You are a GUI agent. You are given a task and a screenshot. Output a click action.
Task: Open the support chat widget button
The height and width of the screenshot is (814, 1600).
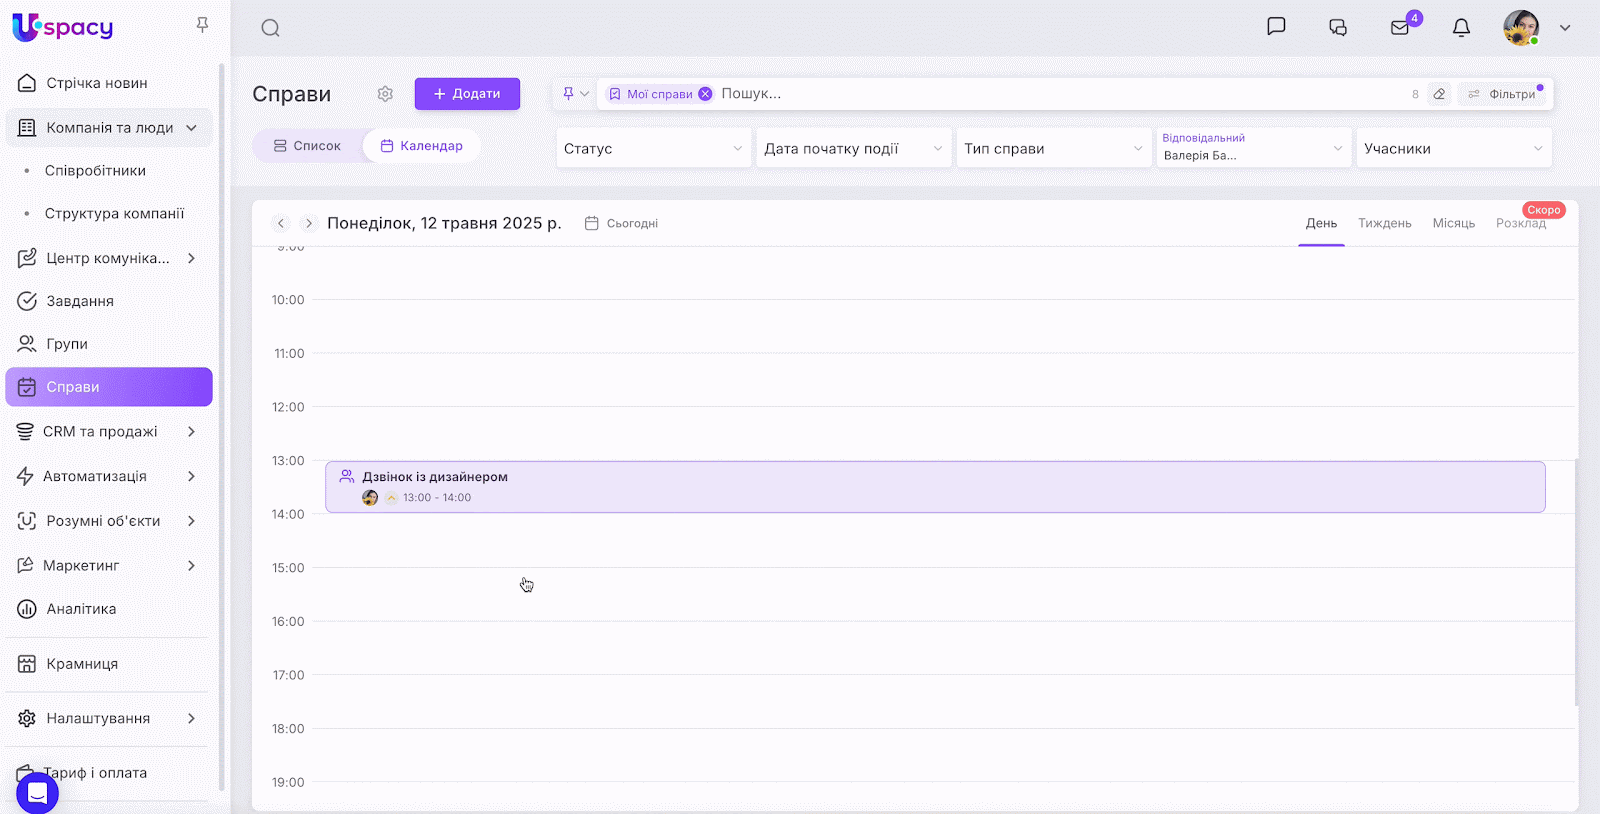37,794
